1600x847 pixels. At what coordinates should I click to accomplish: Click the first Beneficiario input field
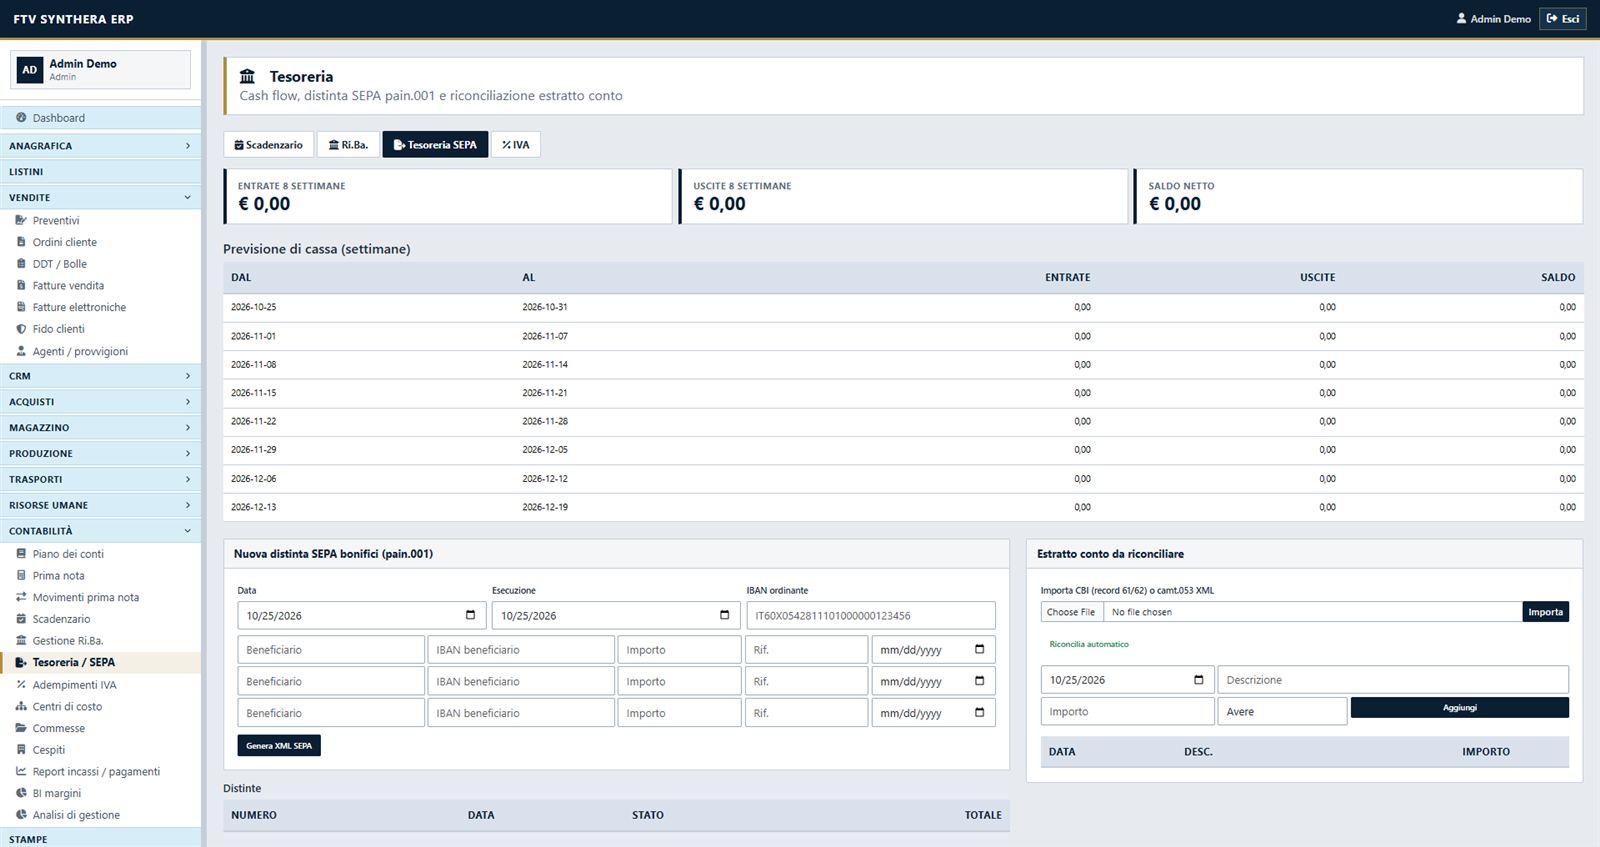click(x=331, y=650)
